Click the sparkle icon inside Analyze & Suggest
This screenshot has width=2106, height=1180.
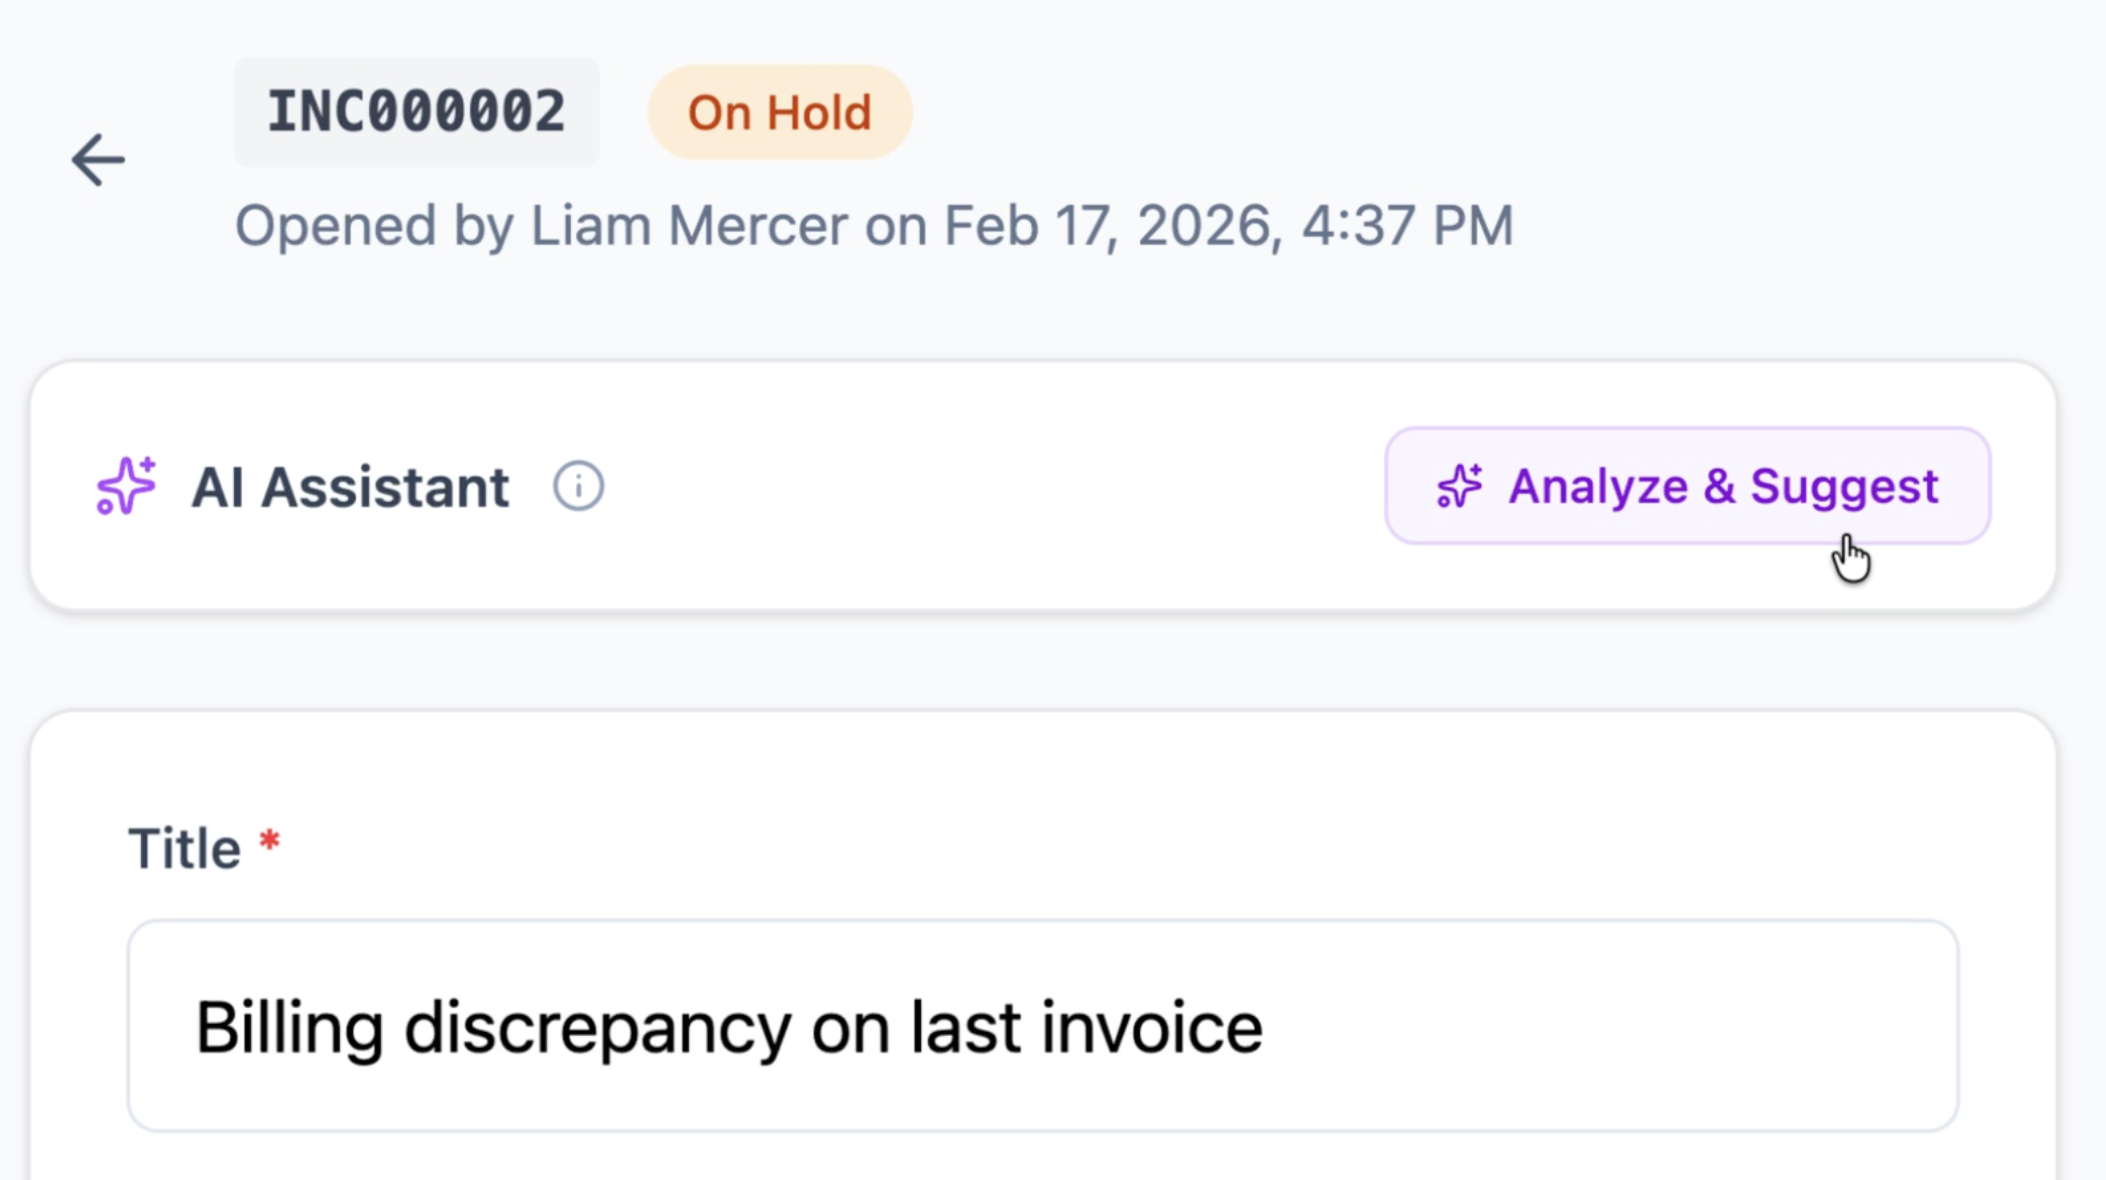pos(1460,487)
